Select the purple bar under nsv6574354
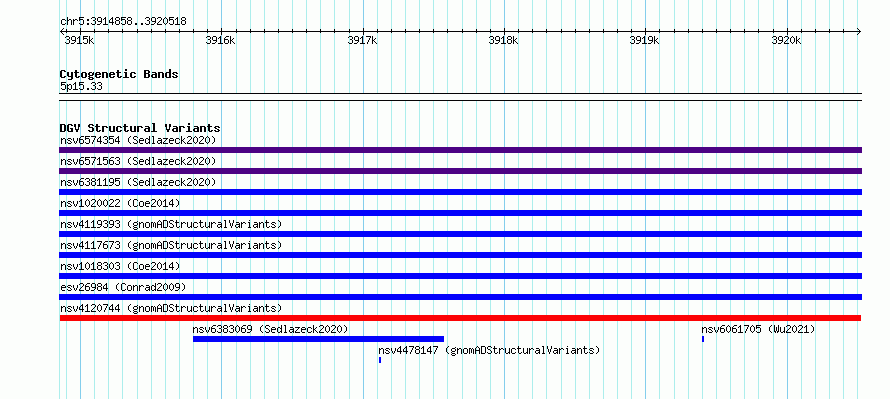This screenshot has height=399, width=890. click(x=460, y=150)
